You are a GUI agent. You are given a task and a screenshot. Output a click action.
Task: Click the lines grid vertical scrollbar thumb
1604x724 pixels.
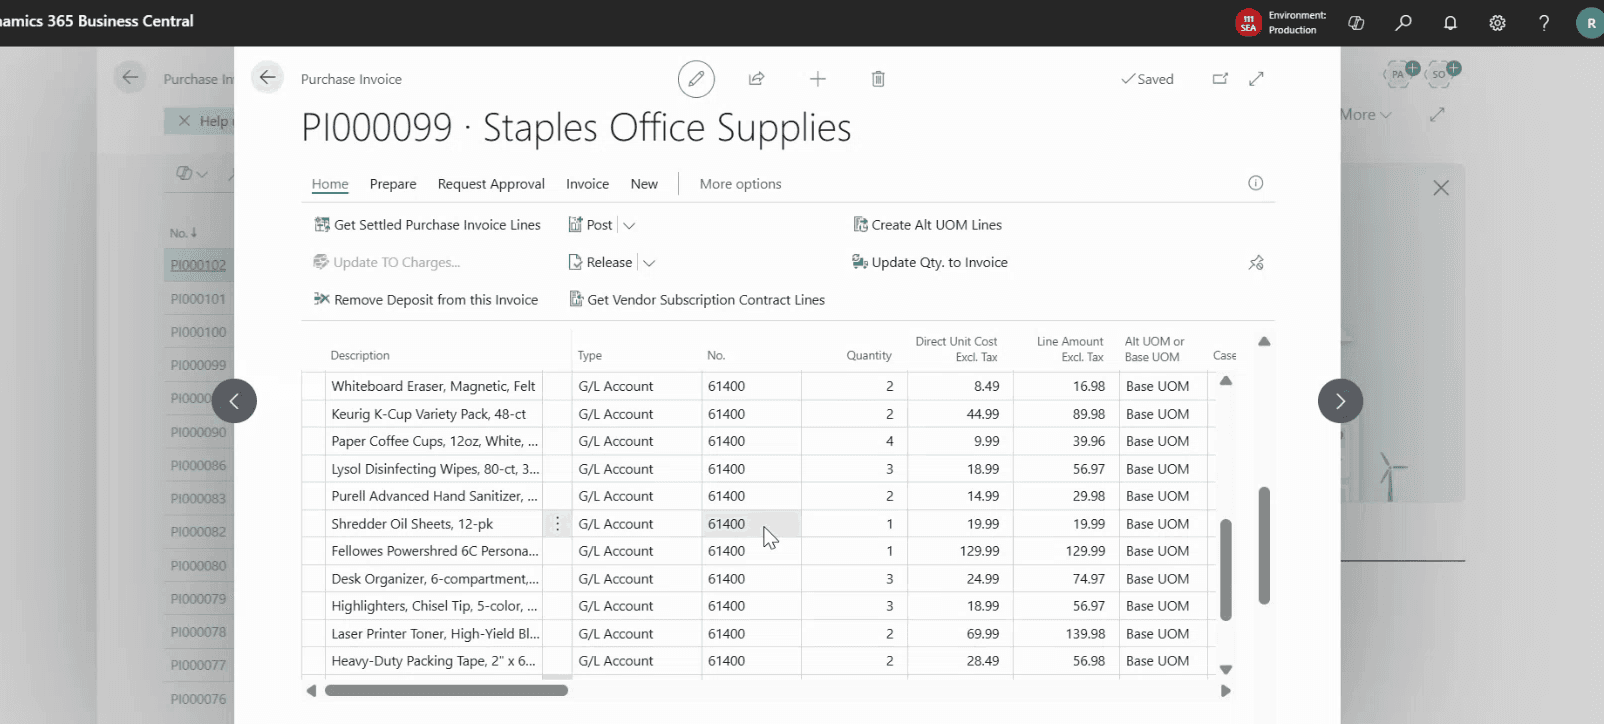coord(1226,569)
